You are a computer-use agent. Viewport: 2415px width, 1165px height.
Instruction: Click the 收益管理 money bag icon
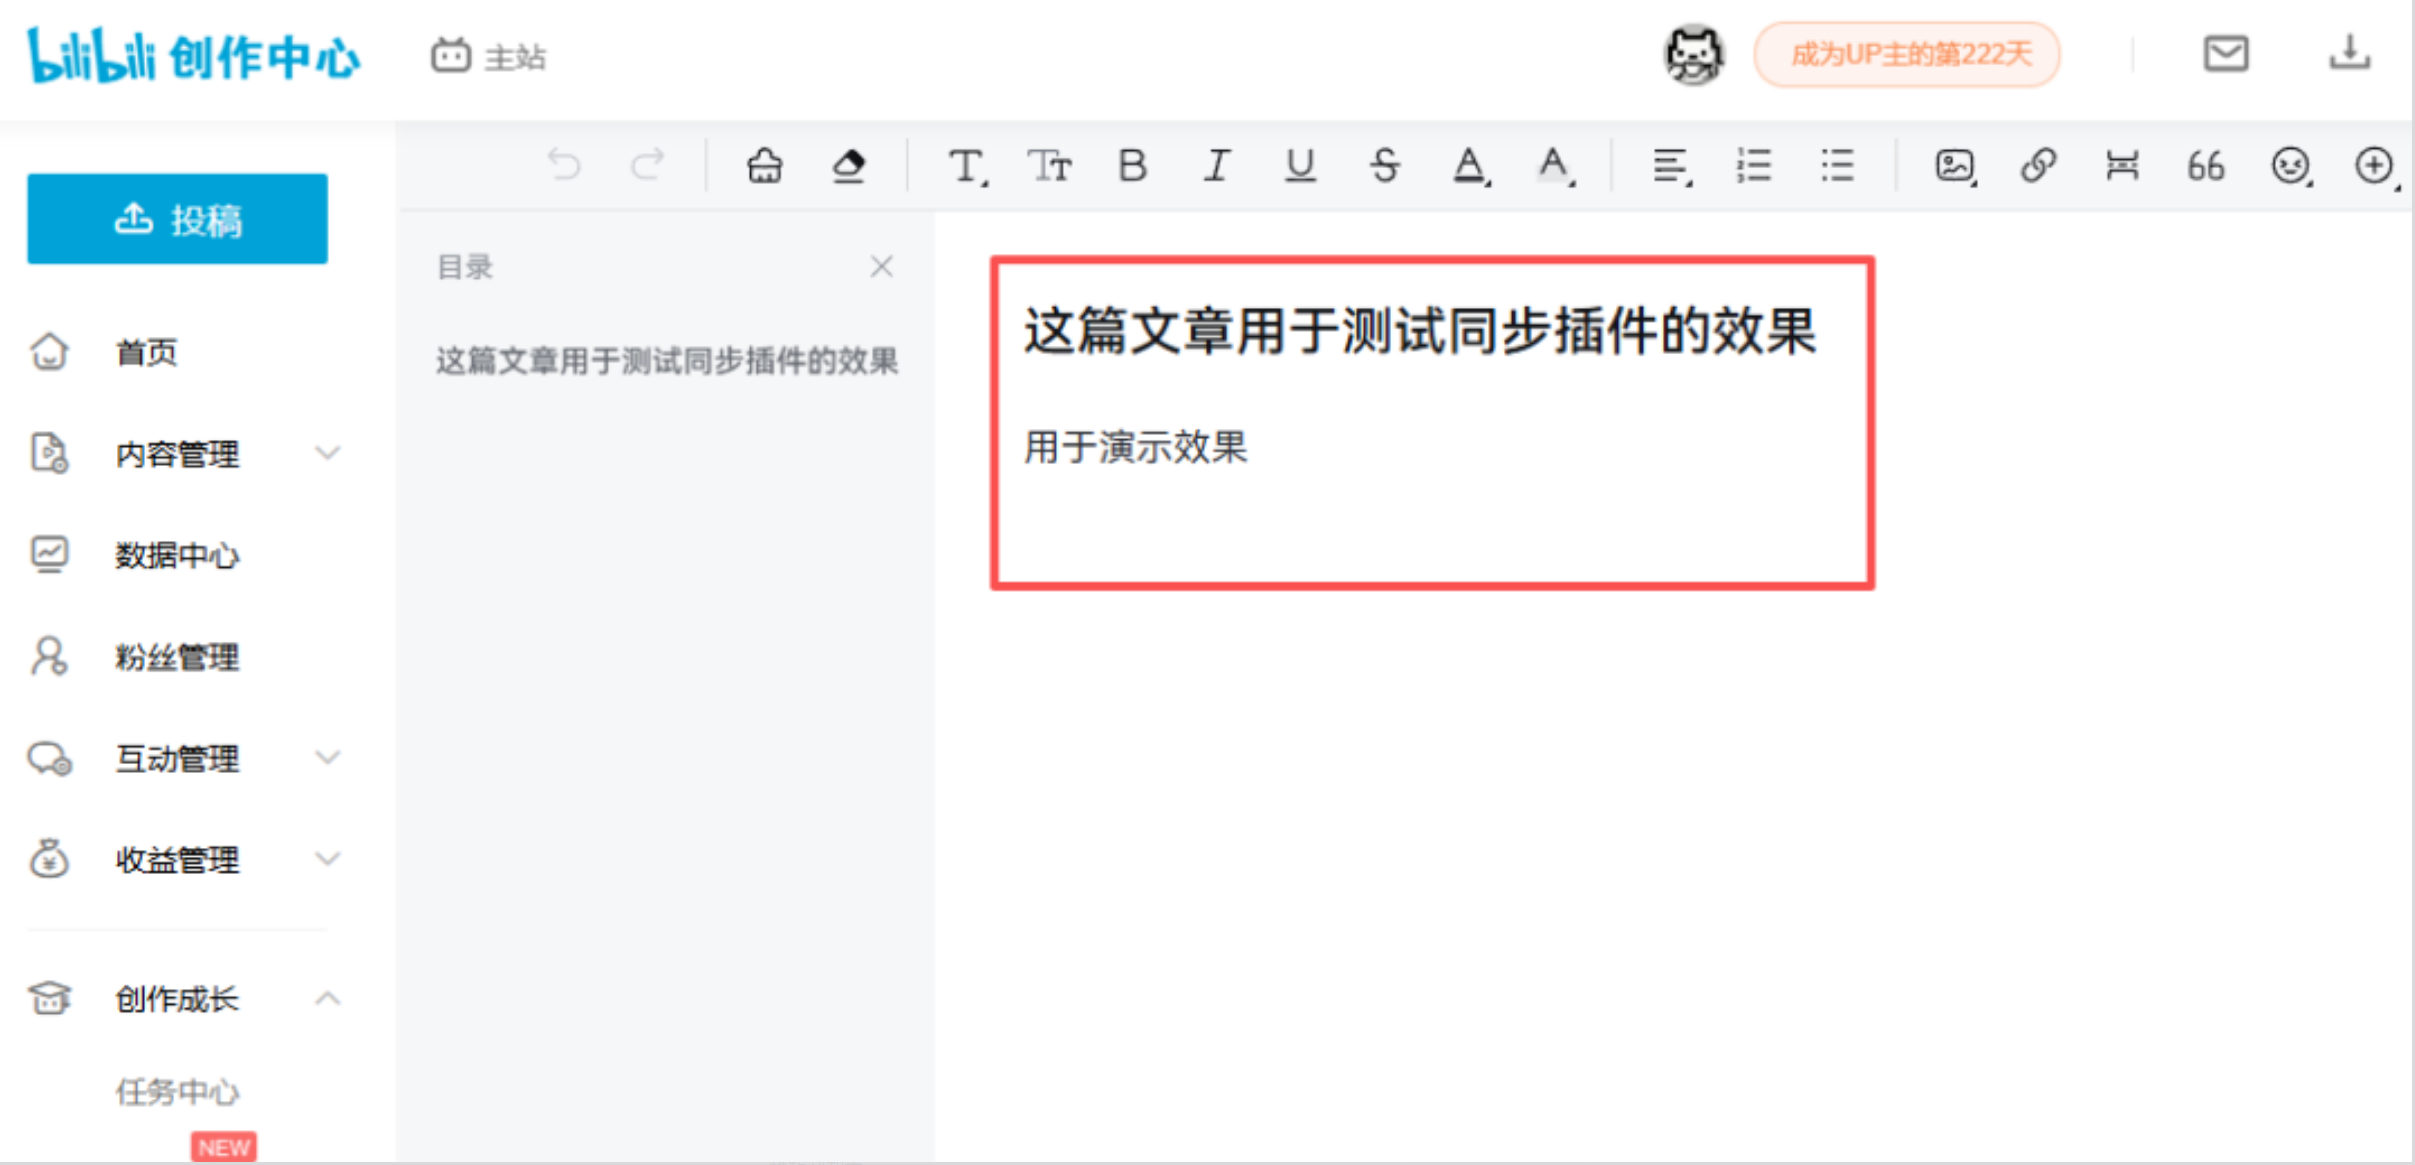click(49, 858)
